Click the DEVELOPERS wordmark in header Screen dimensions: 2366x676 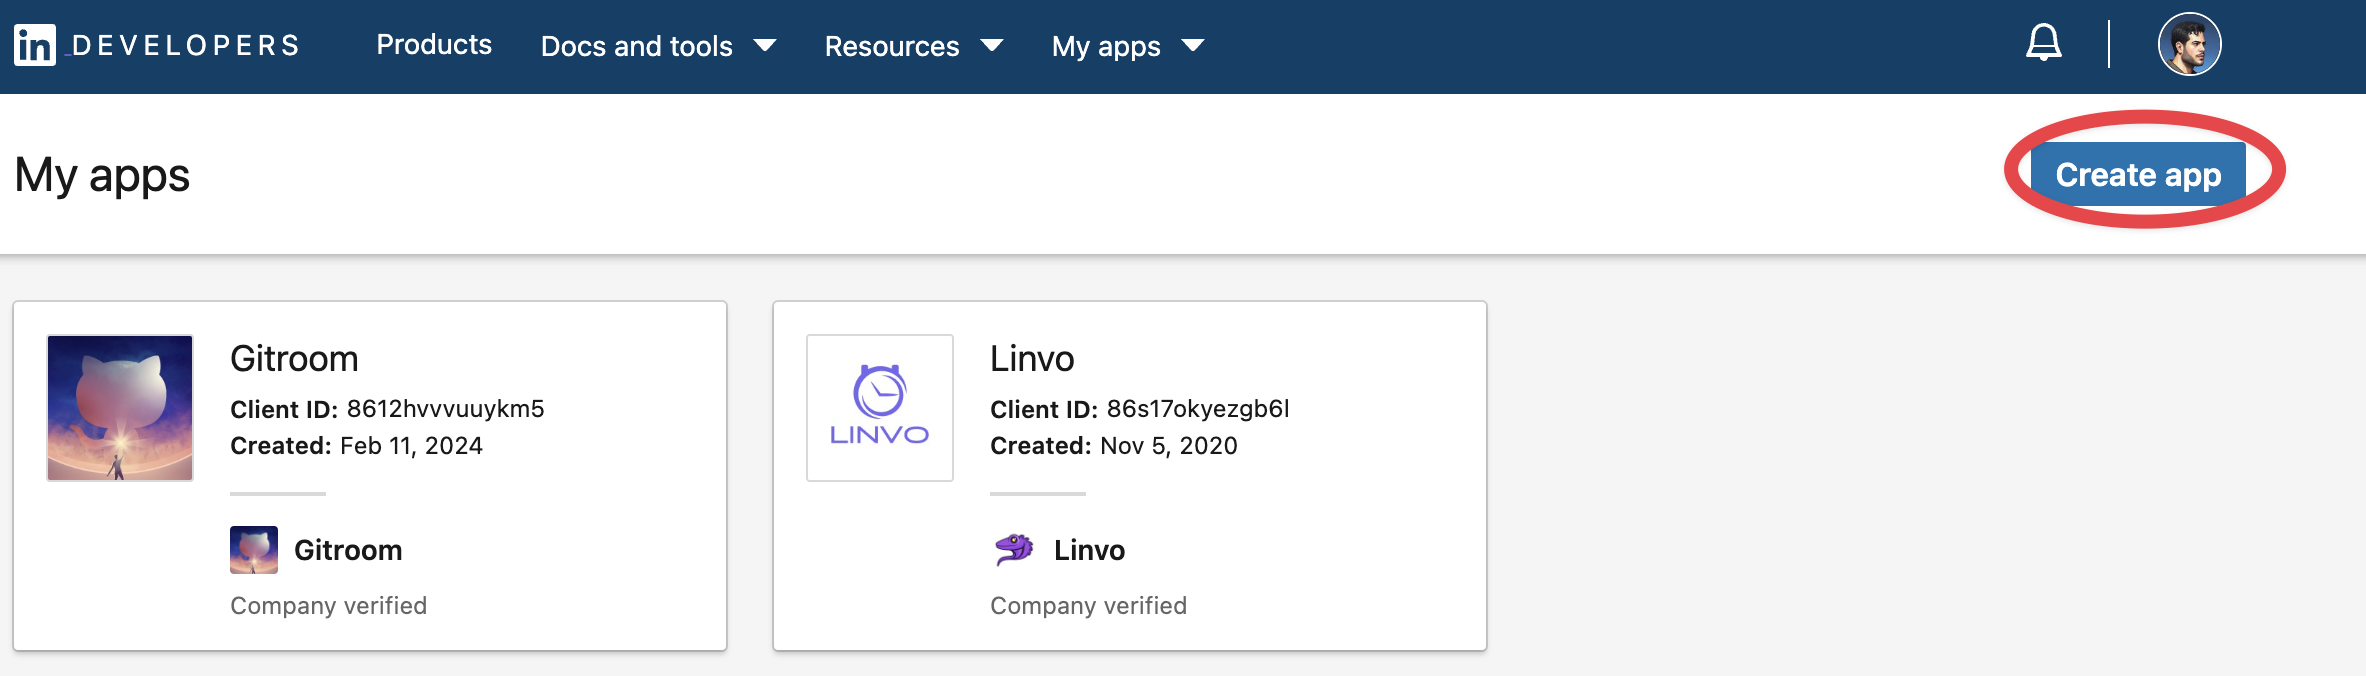pyautogui.click(x=185, y=46)
